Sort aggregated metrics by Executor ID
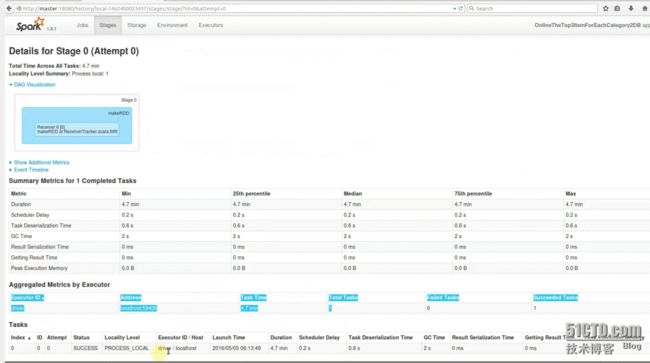 (x=27, y=298)
